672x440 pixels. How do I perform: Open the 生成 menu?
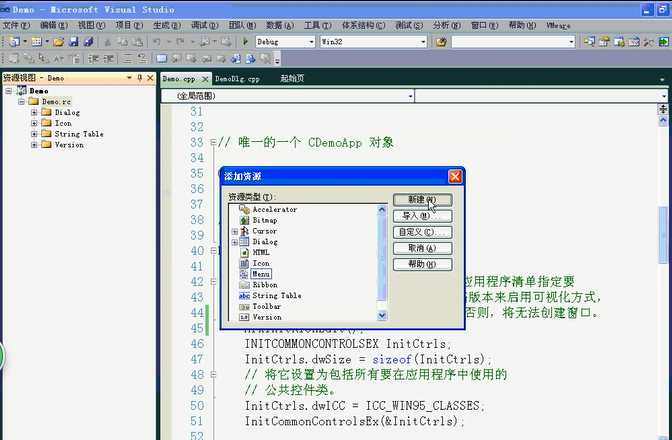coord(167,26)
